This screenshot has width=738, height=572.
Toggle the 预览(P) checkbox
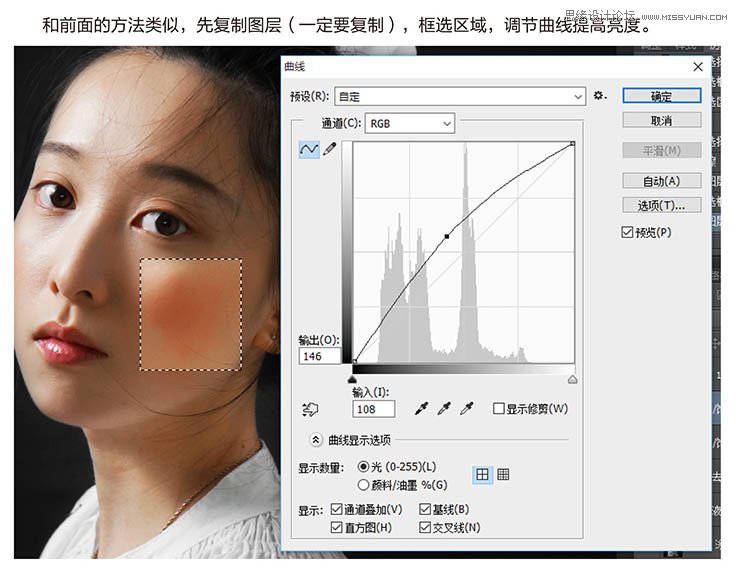tap(627, 232)
